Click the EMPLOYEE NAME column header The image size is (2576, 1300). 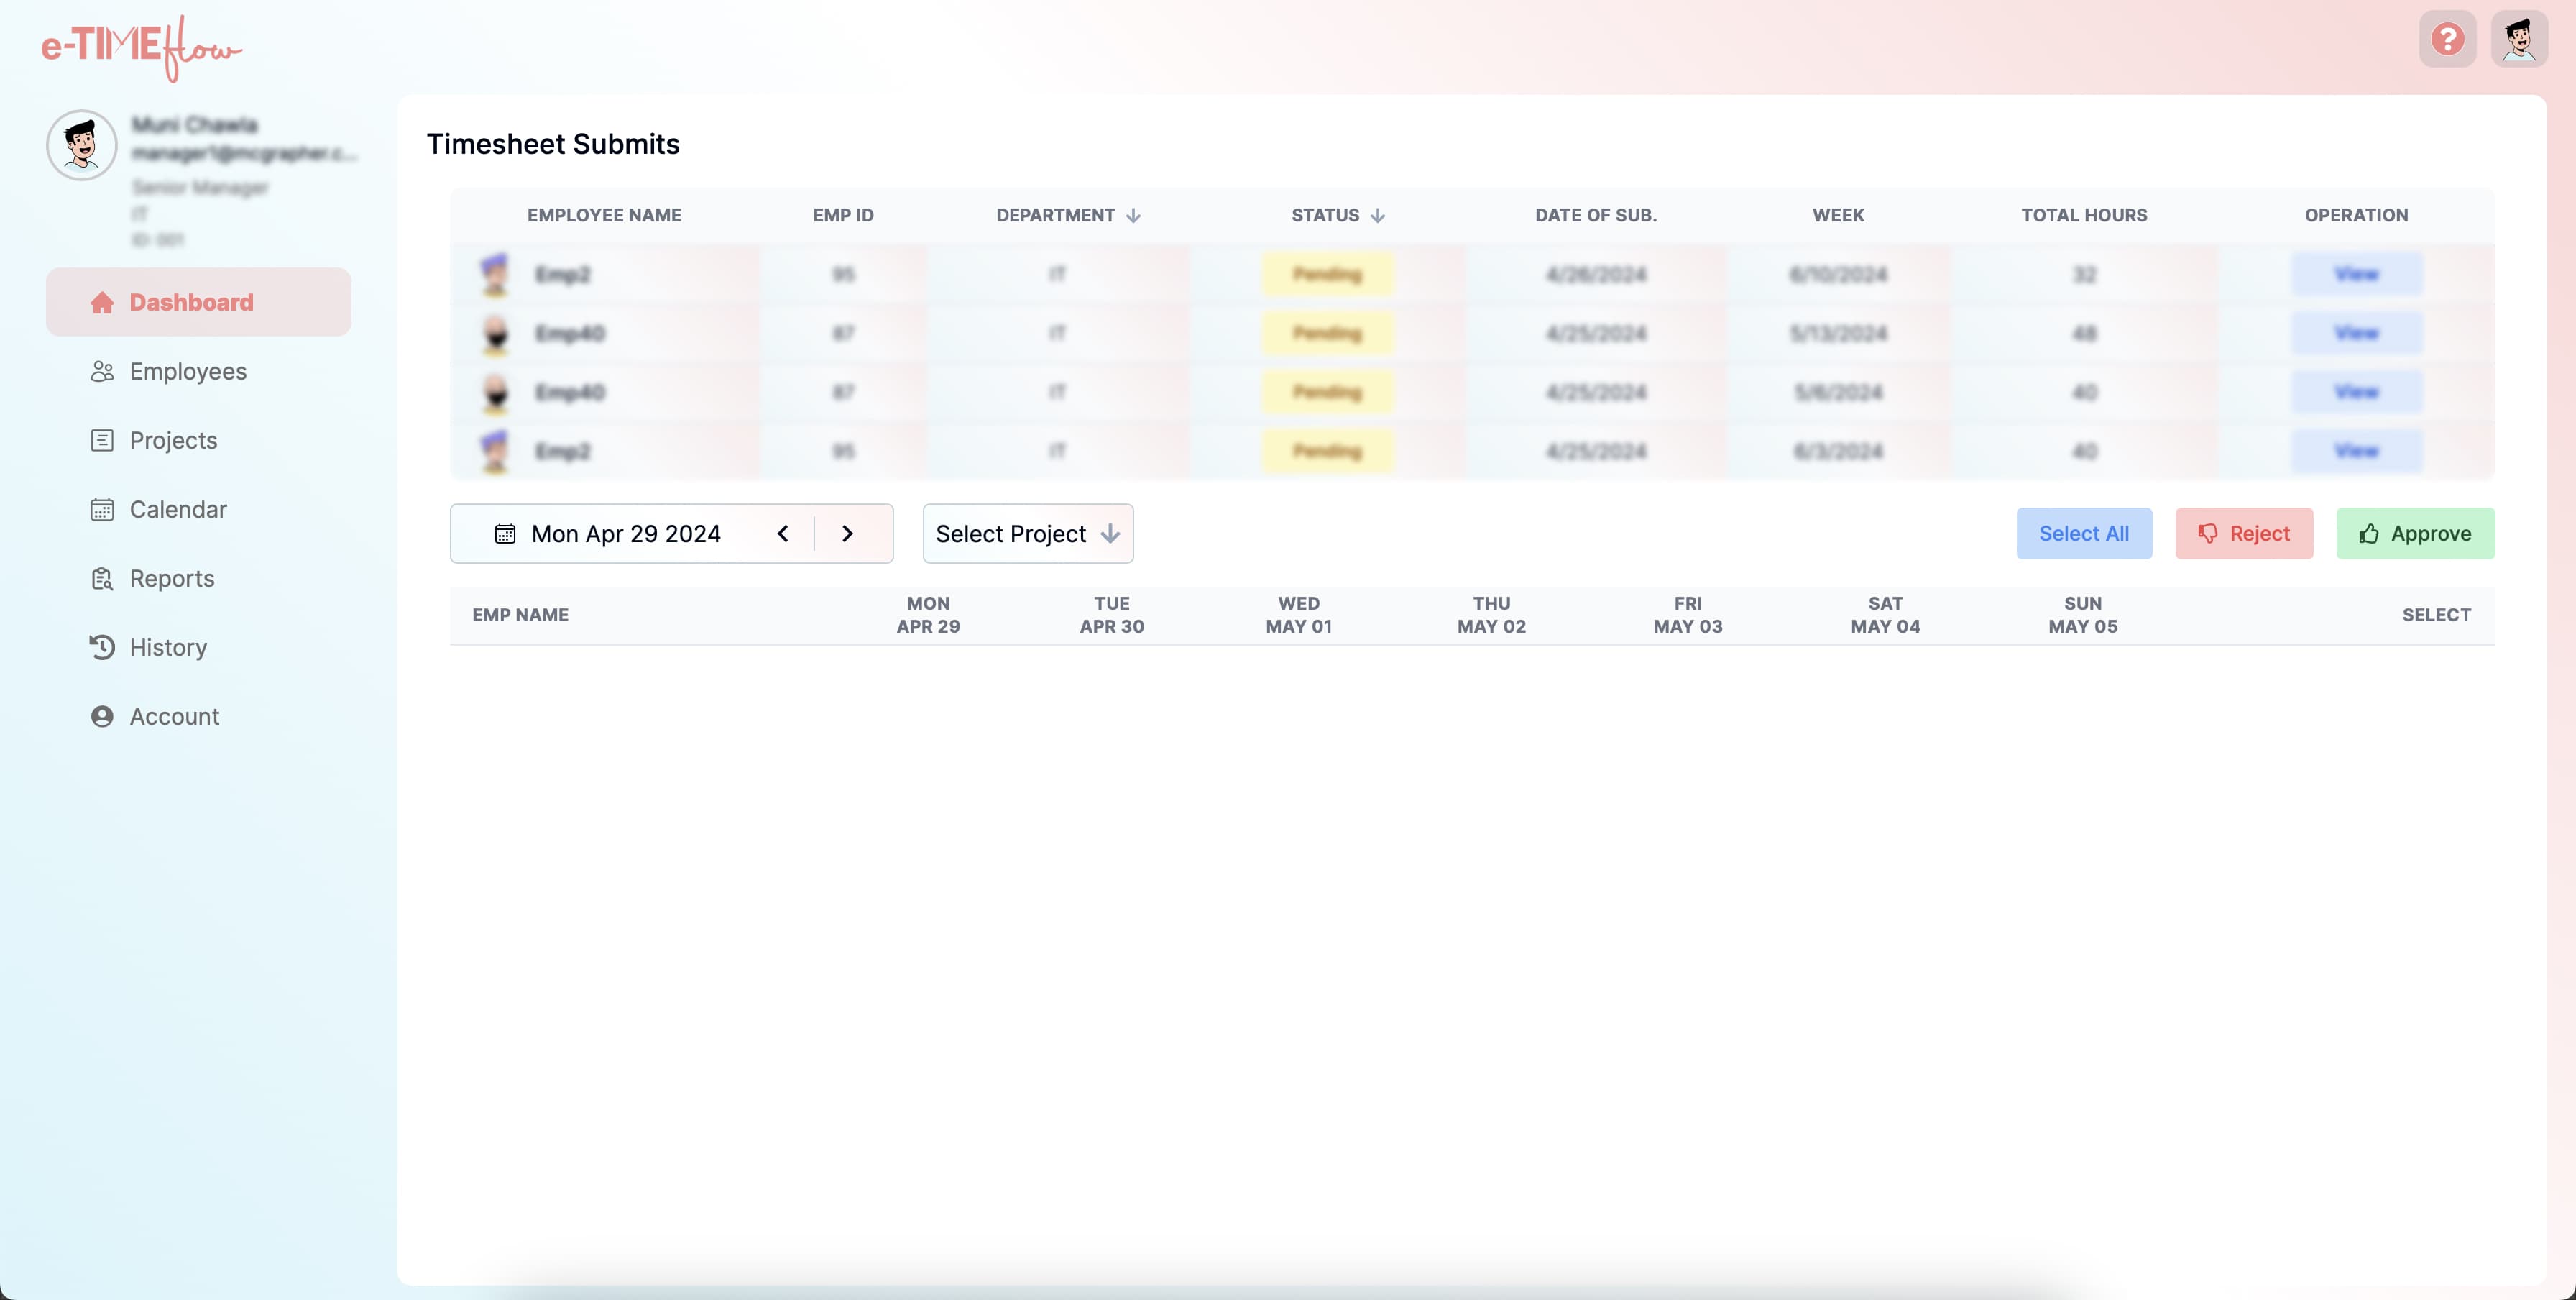pos(604,215)
